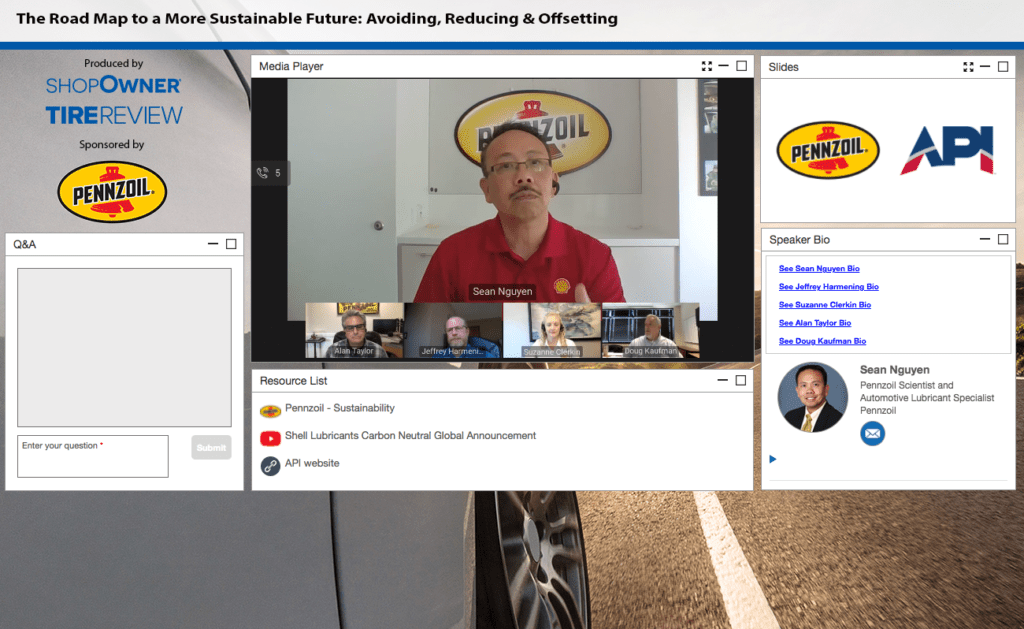This screenshot has width=1024, height=629.
Task: Expand the blue arrow under speaker bio
Action: (773, 459)
